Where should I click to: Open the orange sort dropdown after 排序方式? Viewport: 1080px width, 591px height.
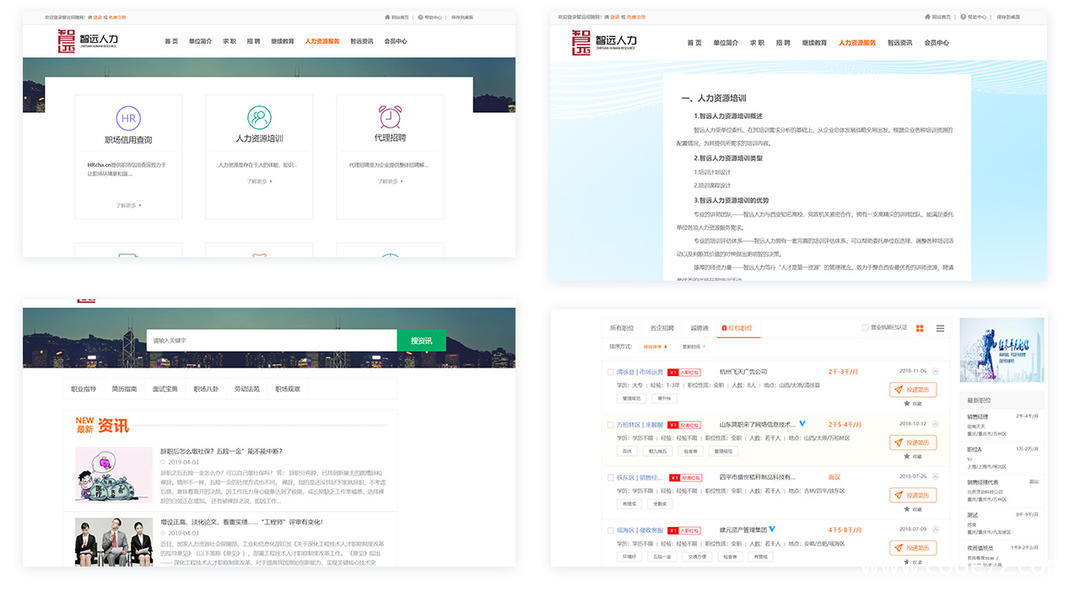point(655,346)
